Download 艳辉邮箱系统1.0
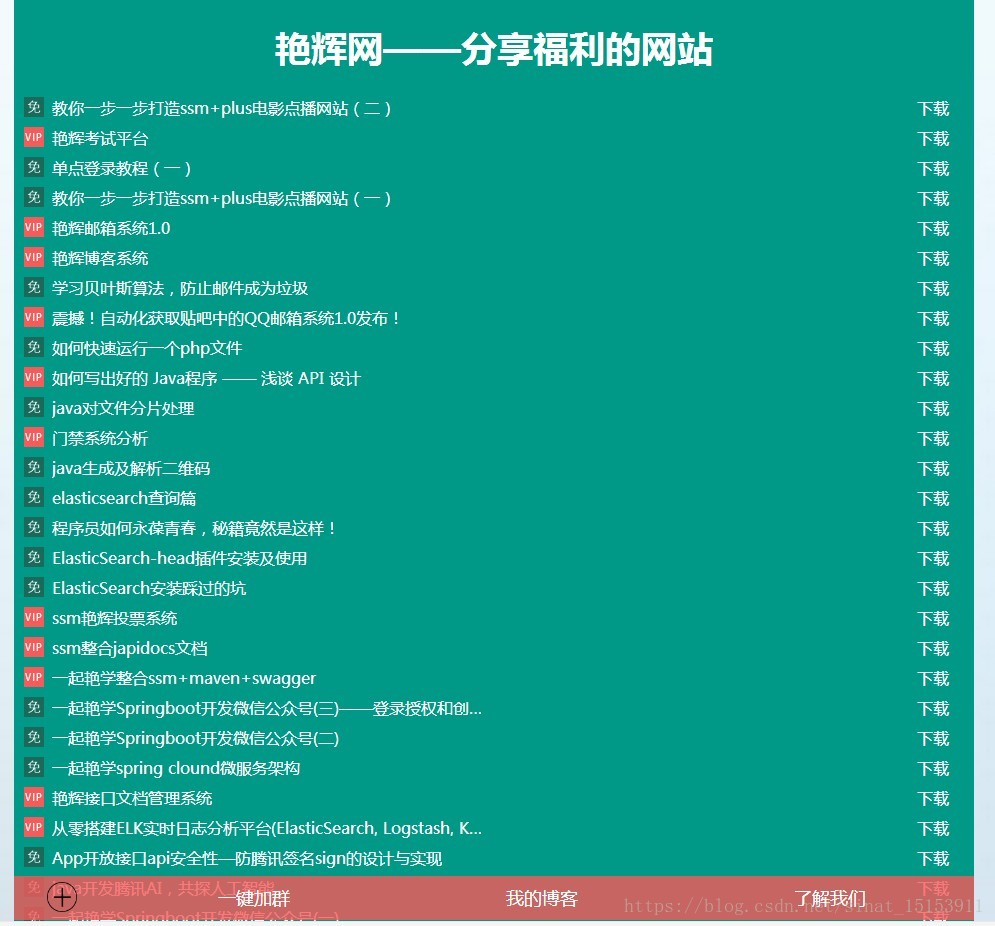The height and width of the screenshot is (926, 995). coord(933,228)
